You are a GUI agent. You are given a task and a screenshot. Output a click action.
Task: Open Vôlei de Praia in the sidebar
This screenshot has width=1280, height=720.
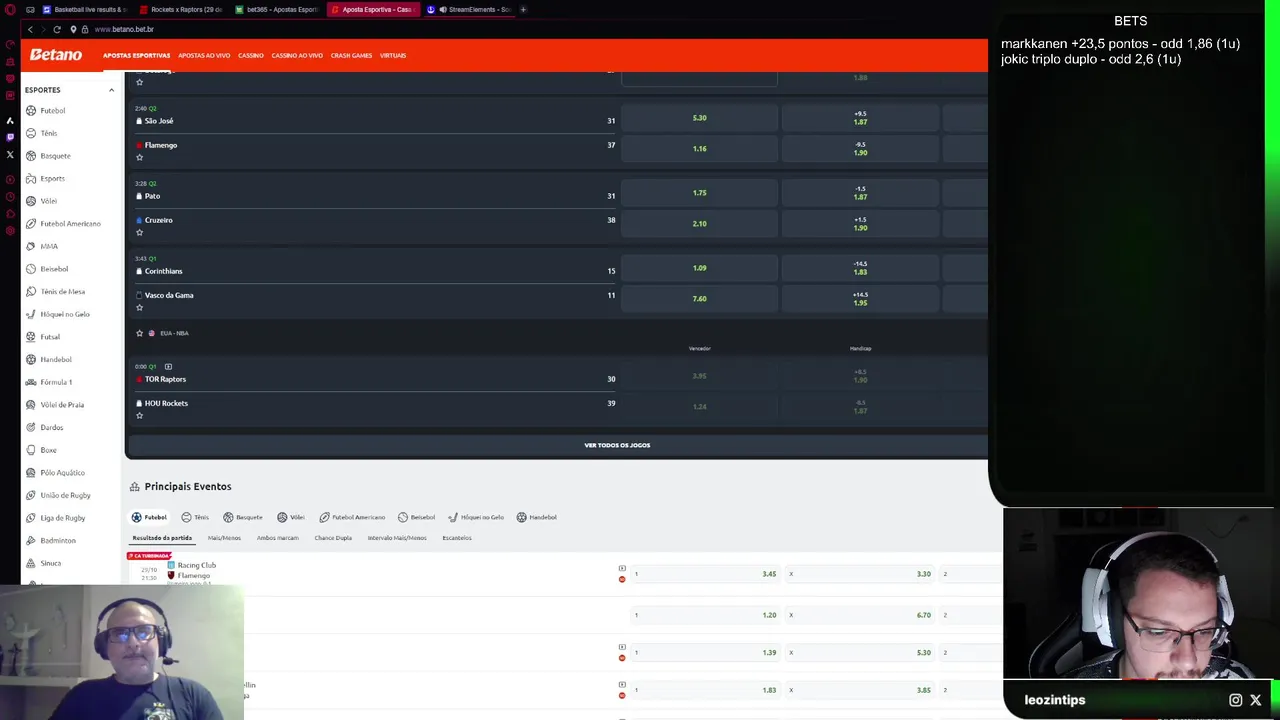click(62, 405)
